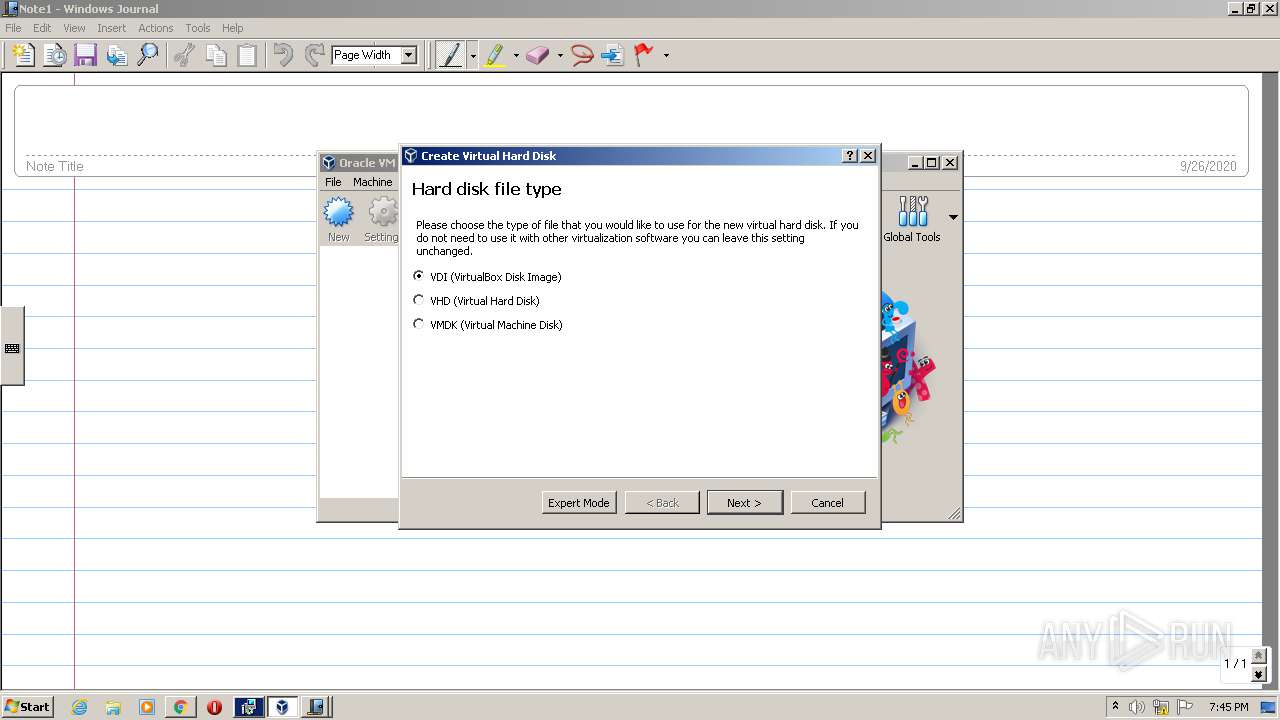
Task: Select the Highlighter tool
Action: point(495,55)
